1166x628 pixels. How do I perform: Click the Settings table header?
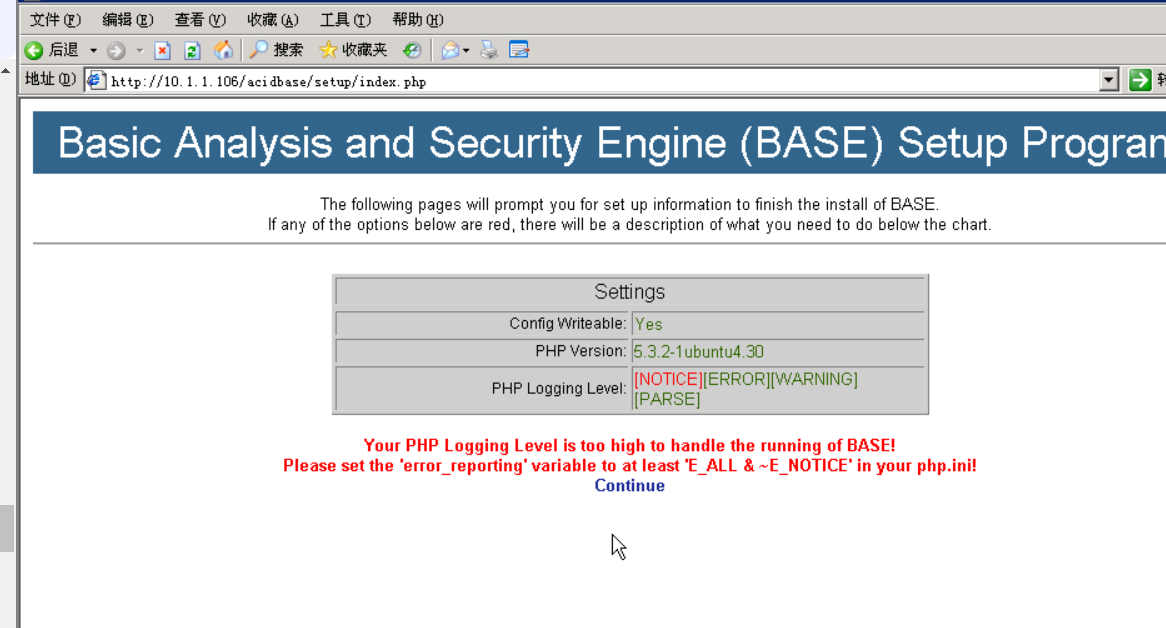630,291
